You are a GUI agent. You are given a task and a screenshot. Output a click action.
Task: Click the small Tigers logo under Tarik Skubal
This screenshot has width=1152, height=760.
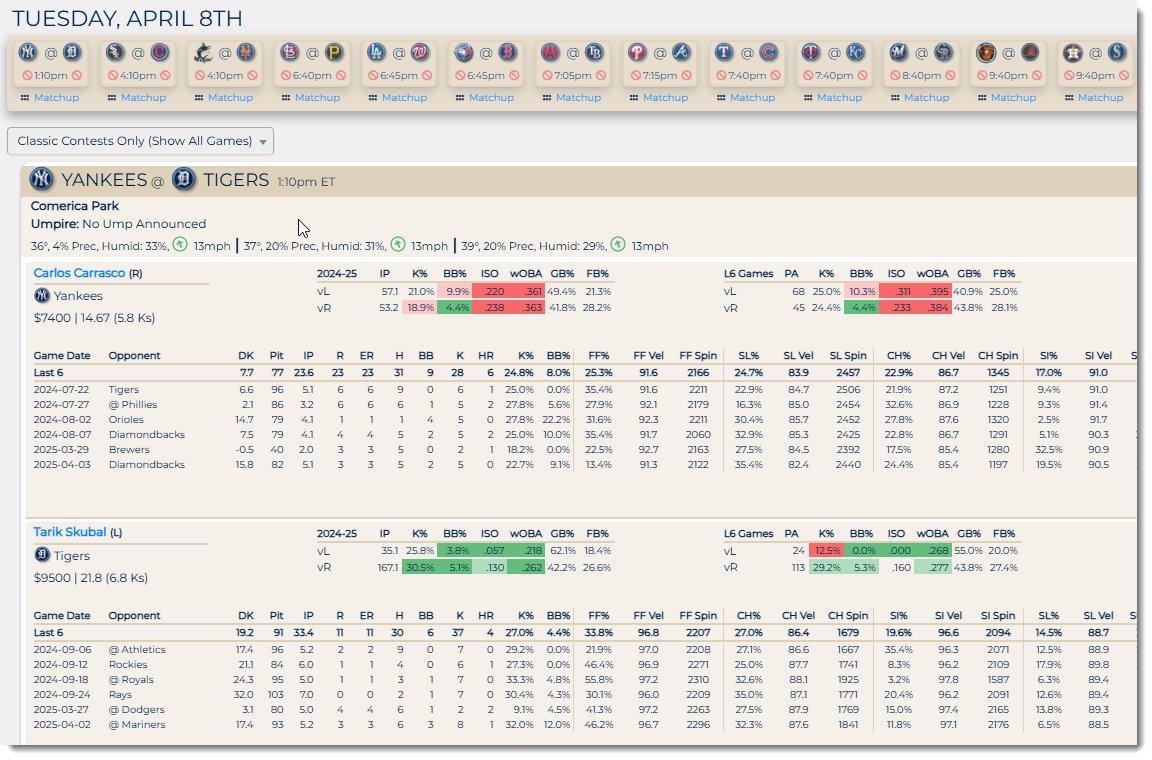[x=42, y=555]
